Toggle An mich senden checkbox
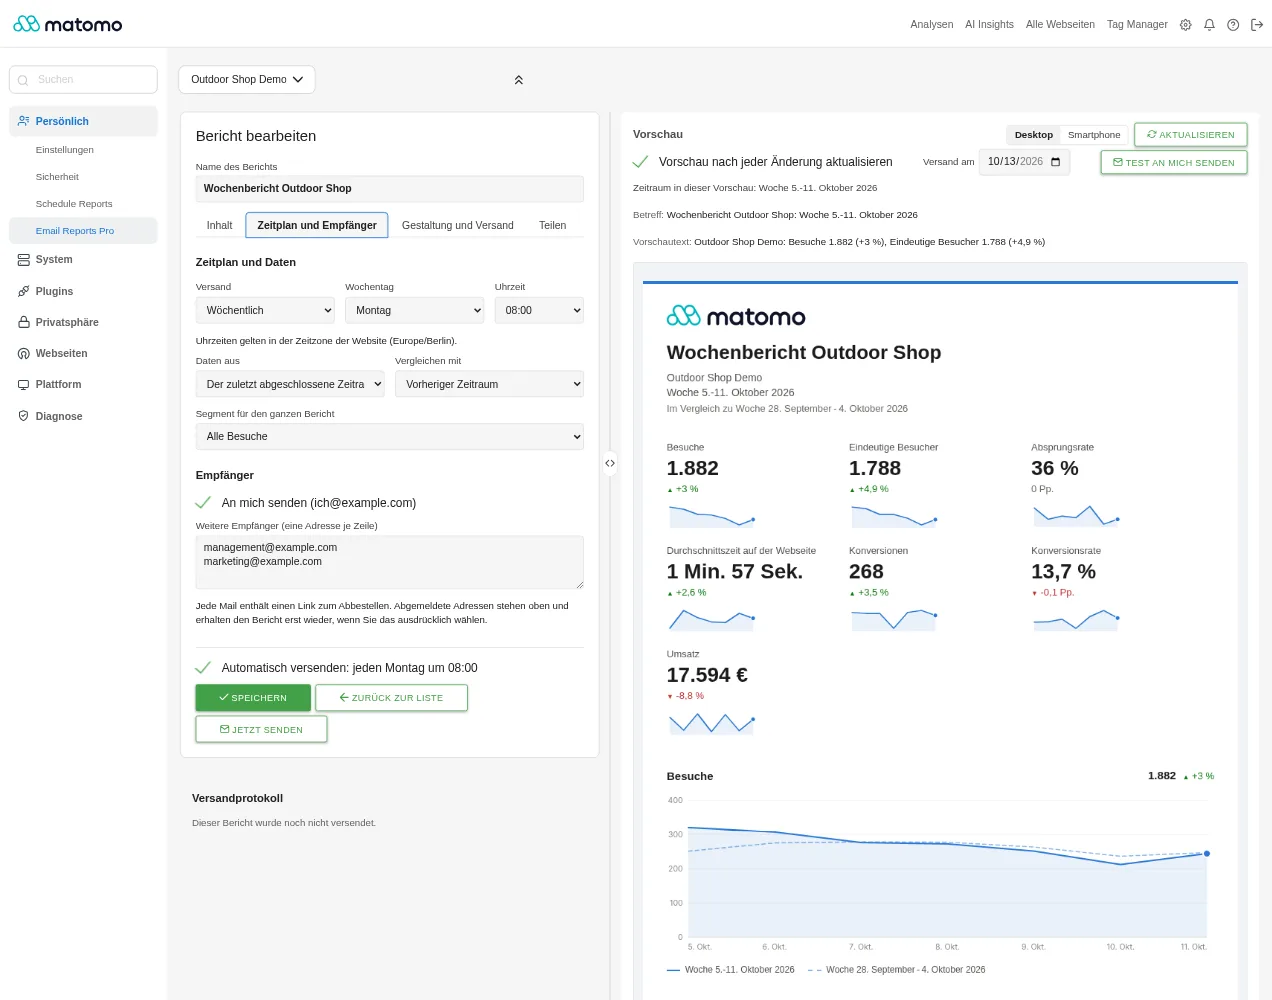The image size is (1272, 1000). 203,503
